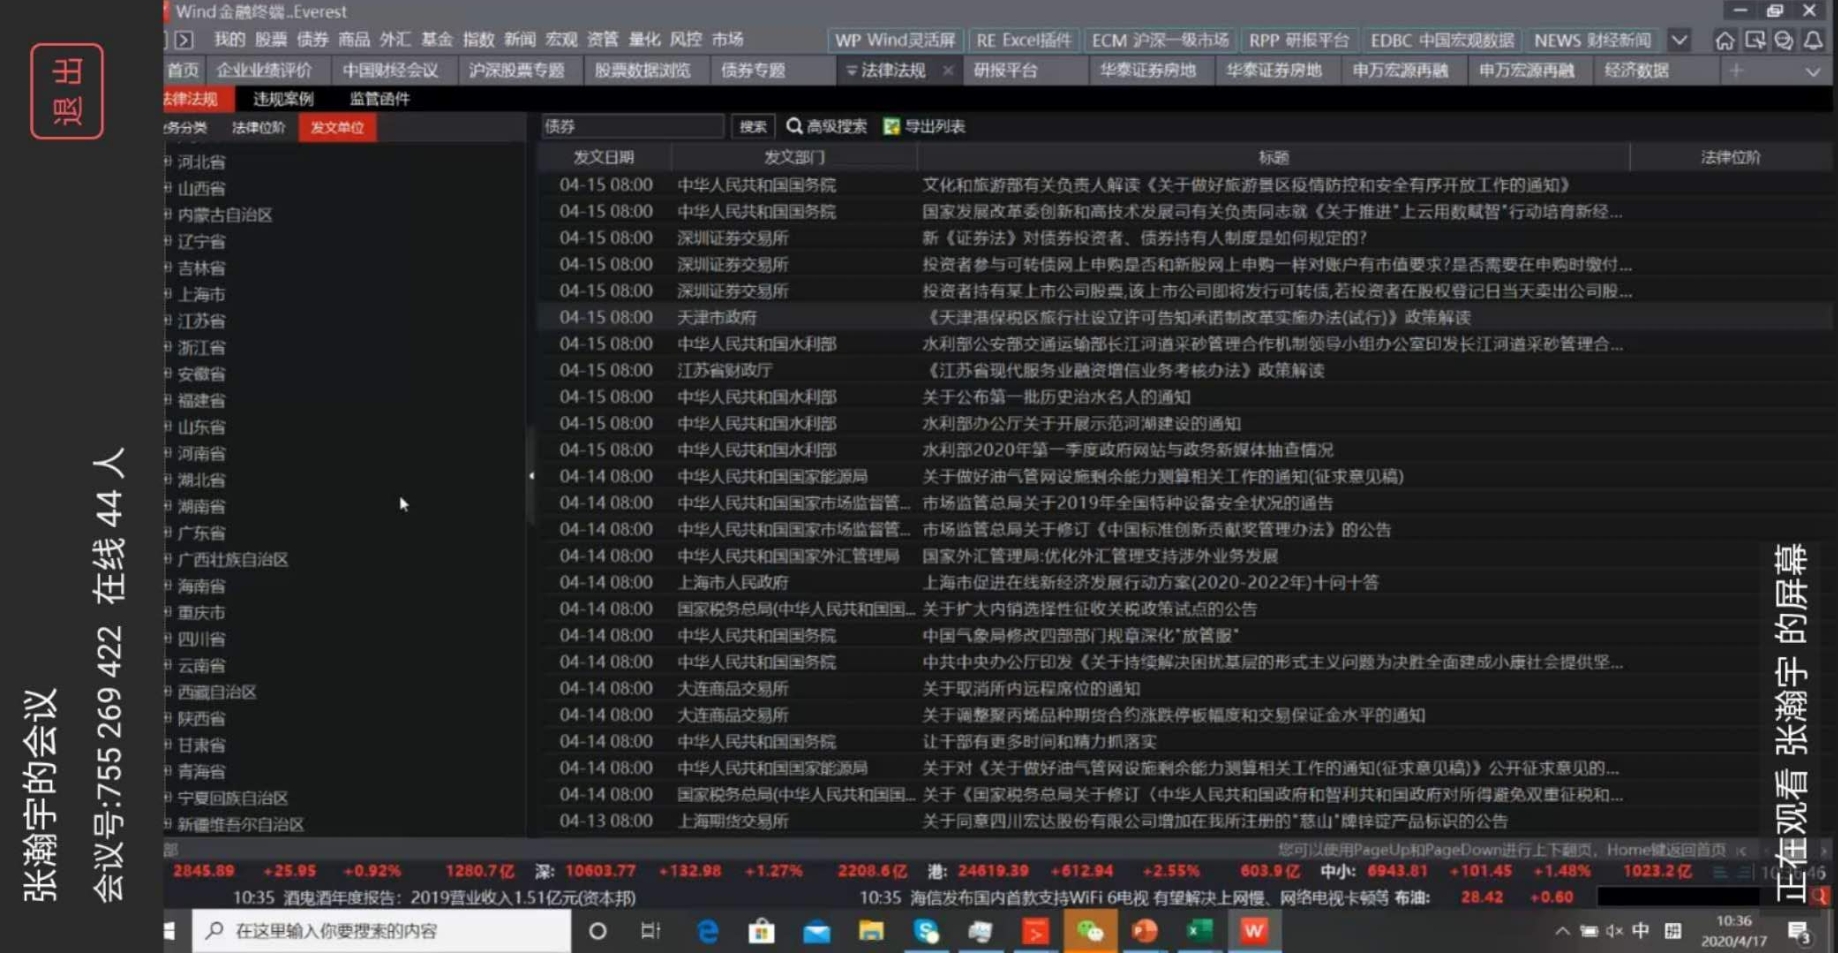Open the RPP 研报平台 panel

coord(1299,41)
